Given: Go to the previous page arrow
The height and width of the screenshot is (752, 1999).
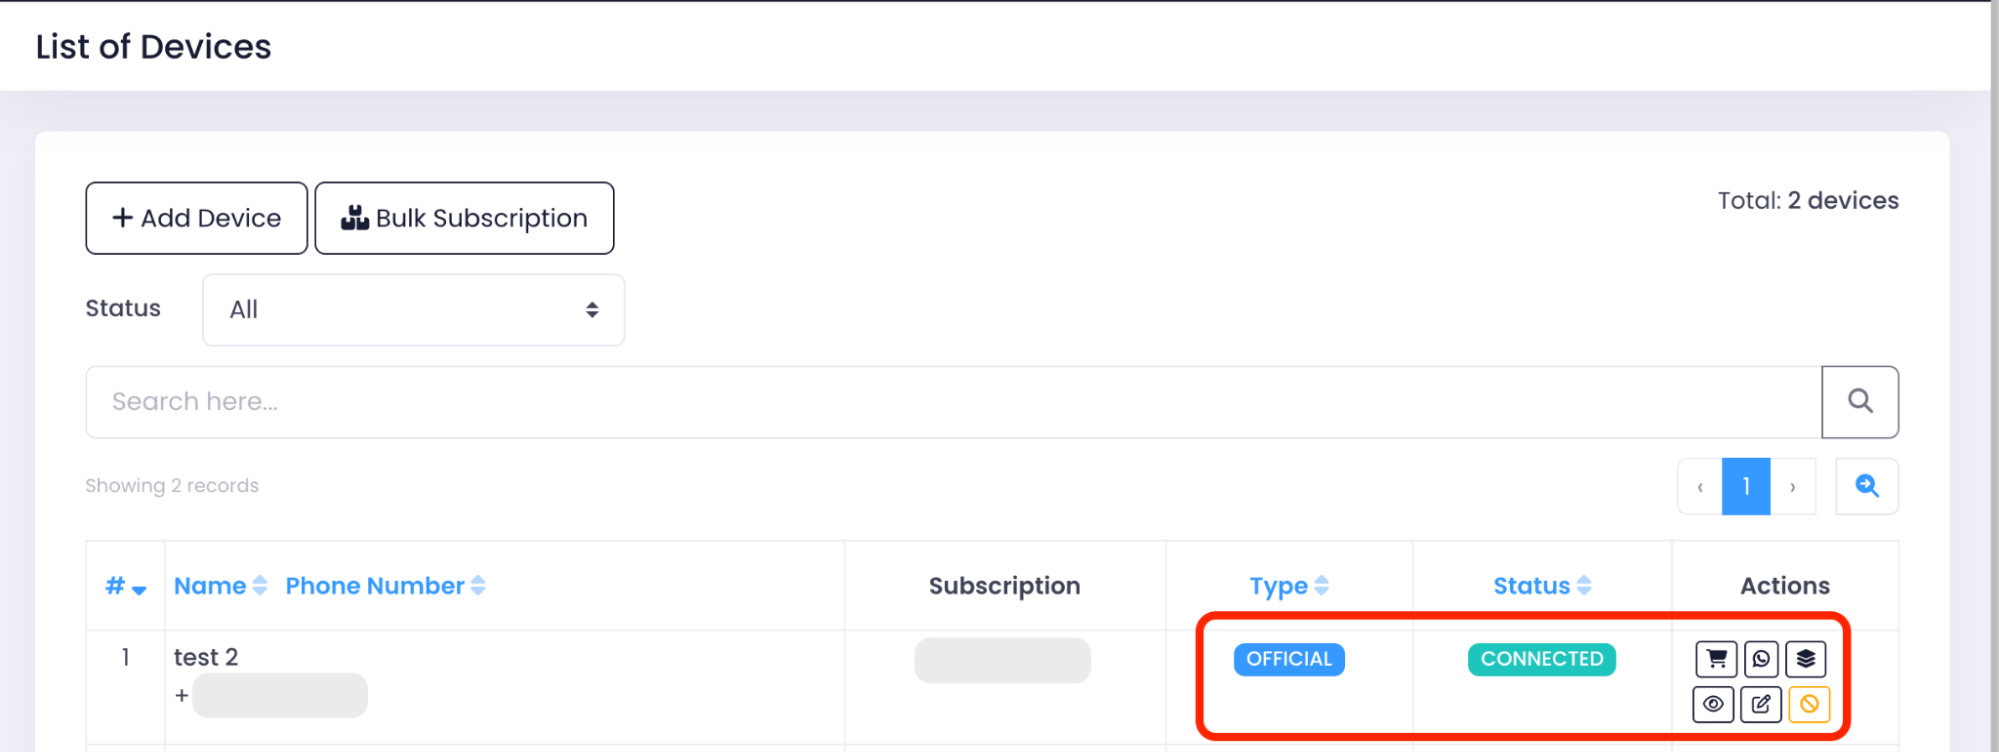Looking at the screenshot, I should click(x=1700, y=486).
